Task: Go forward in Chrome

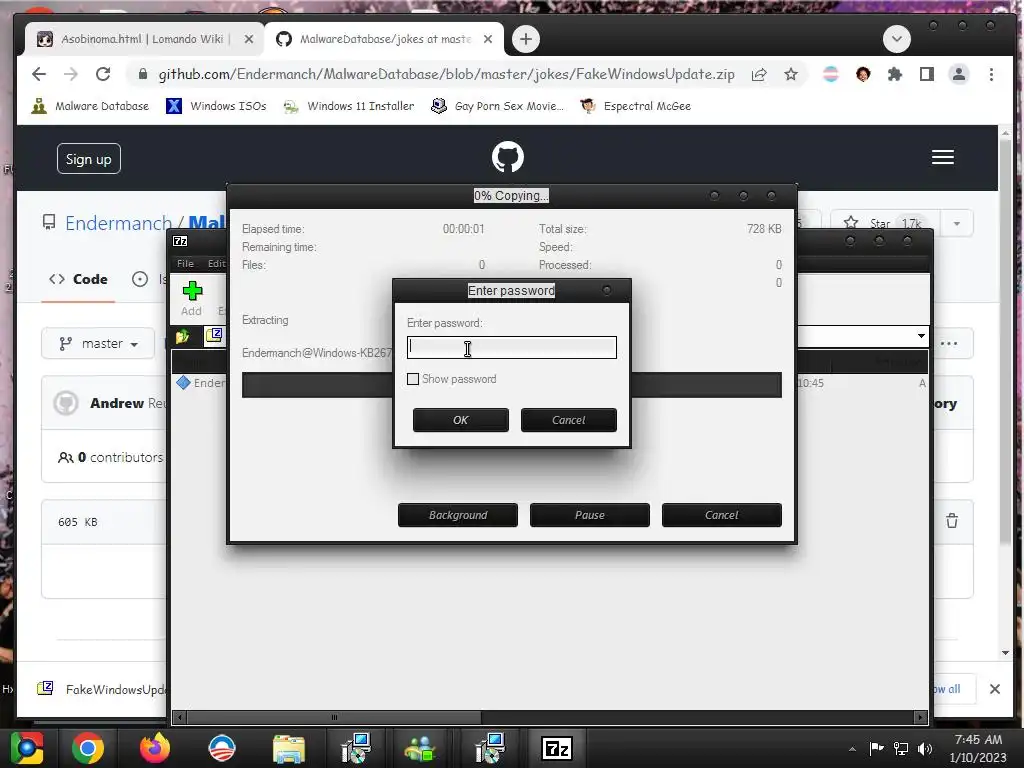Action: point(71,74)
